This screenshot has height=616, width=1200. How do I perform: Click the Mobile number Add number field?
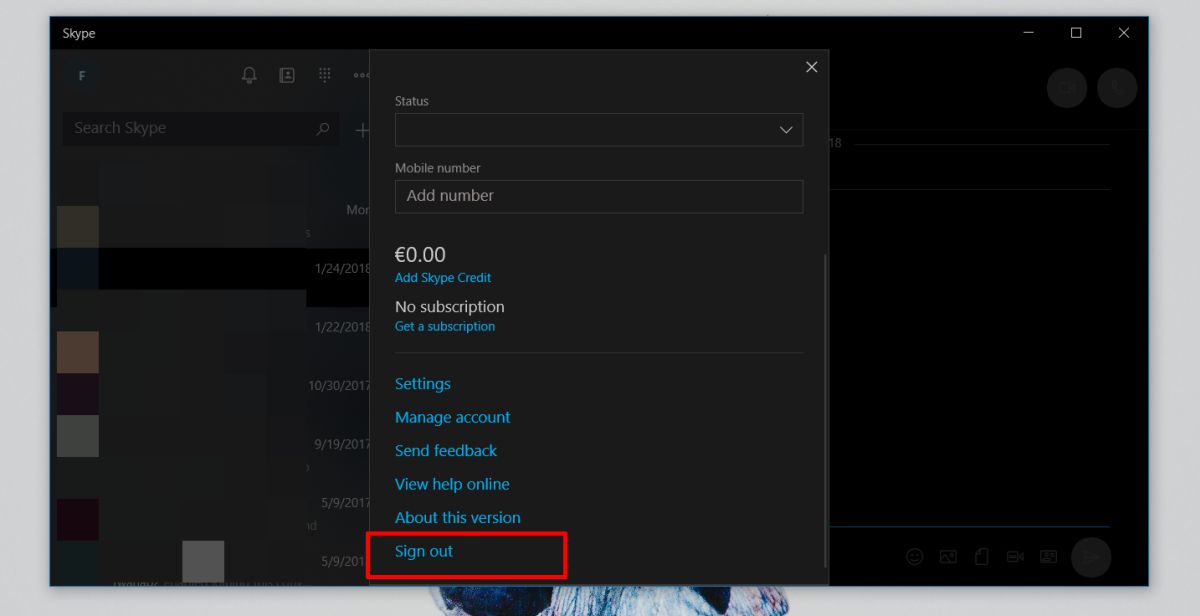pos(599,196)
